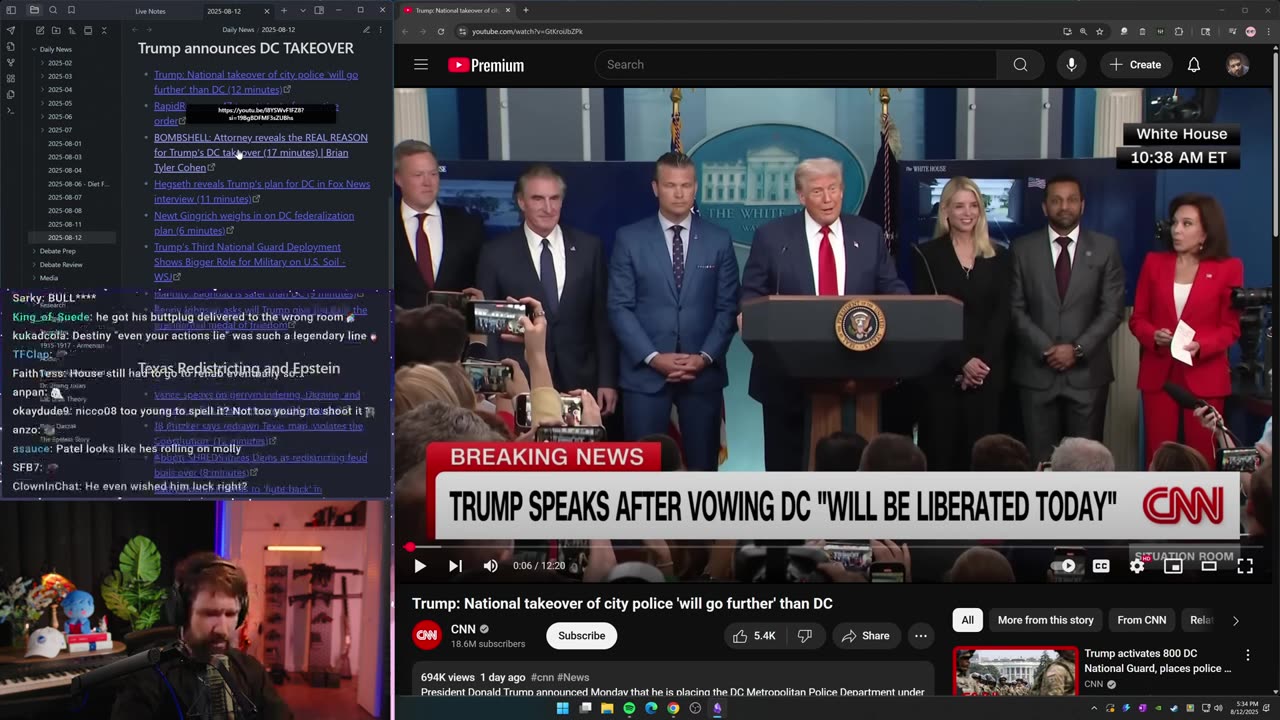Viewport: 1280px width, 720px height.
Task: Switch the note to edit mode (pencil)
Action: click(366, 30)
